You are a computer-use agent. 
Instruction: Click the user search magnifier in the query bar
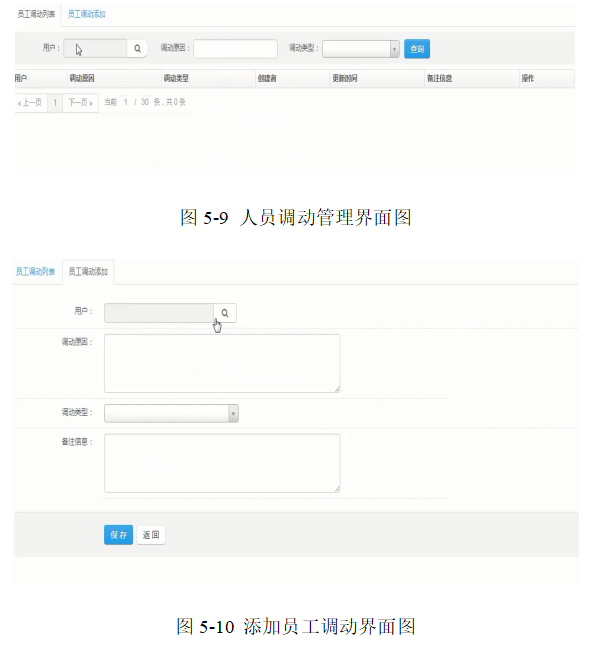tap(137, 49)
